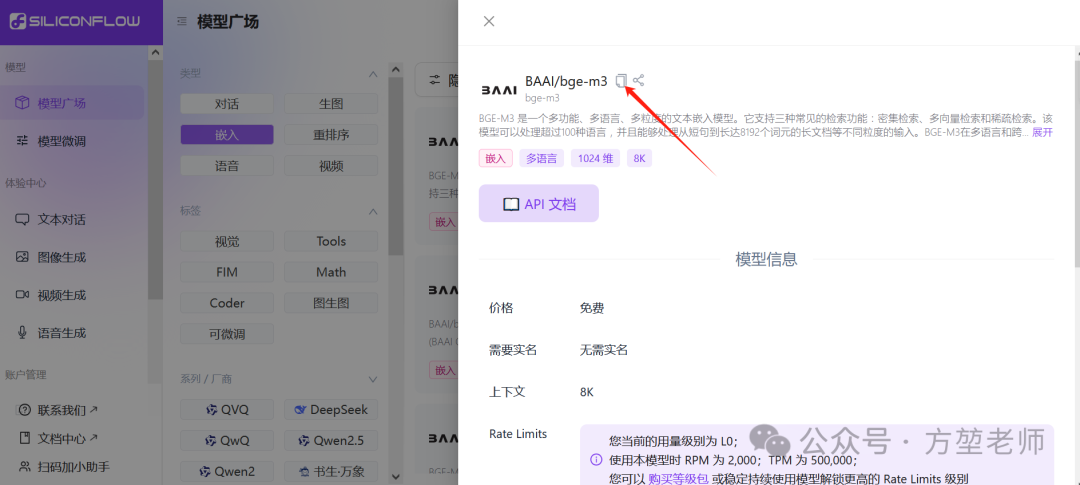Select the Coder tag filter

(227, 303)
